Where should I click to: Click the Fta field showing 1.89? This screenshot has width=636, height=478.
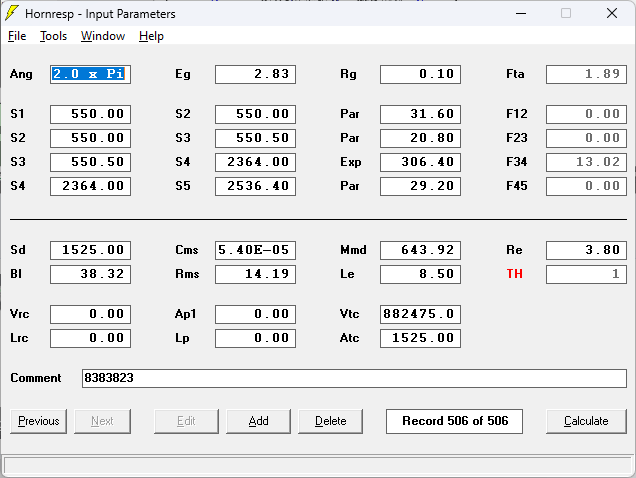[x=586, y=74]
